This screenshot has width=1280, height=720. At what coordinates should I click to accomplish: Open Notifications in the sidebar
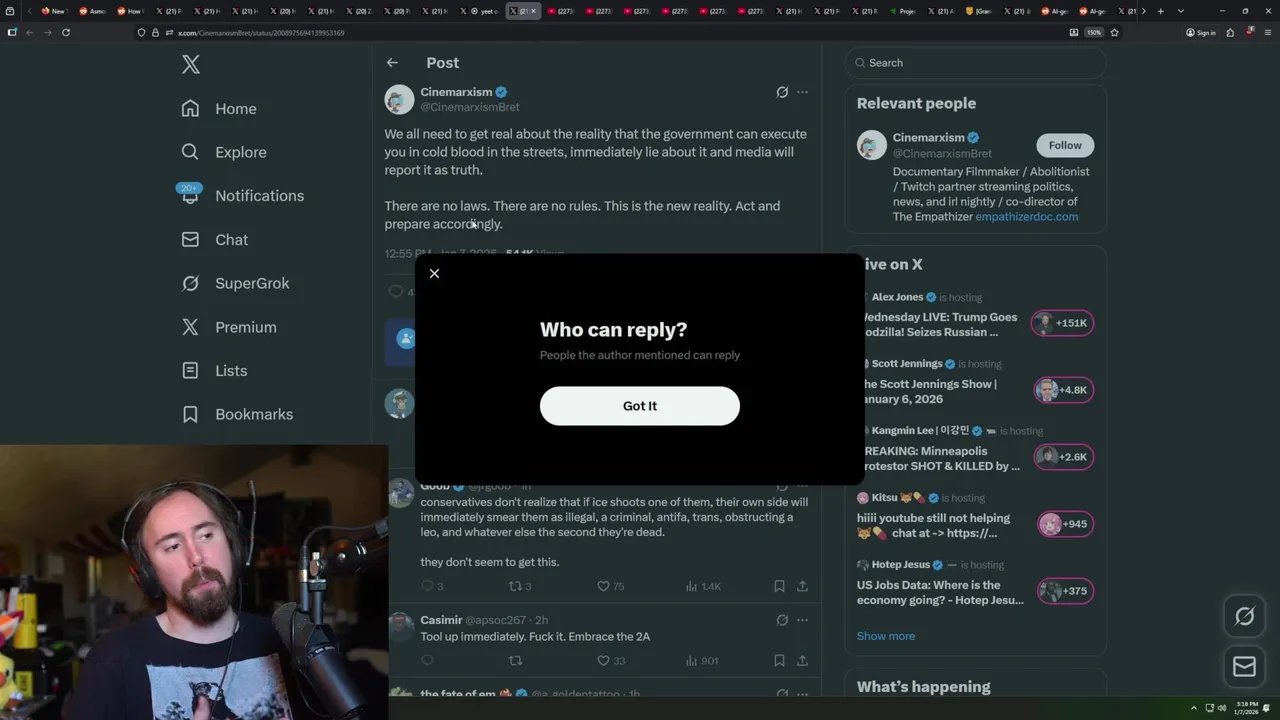(x=243, y=196)
